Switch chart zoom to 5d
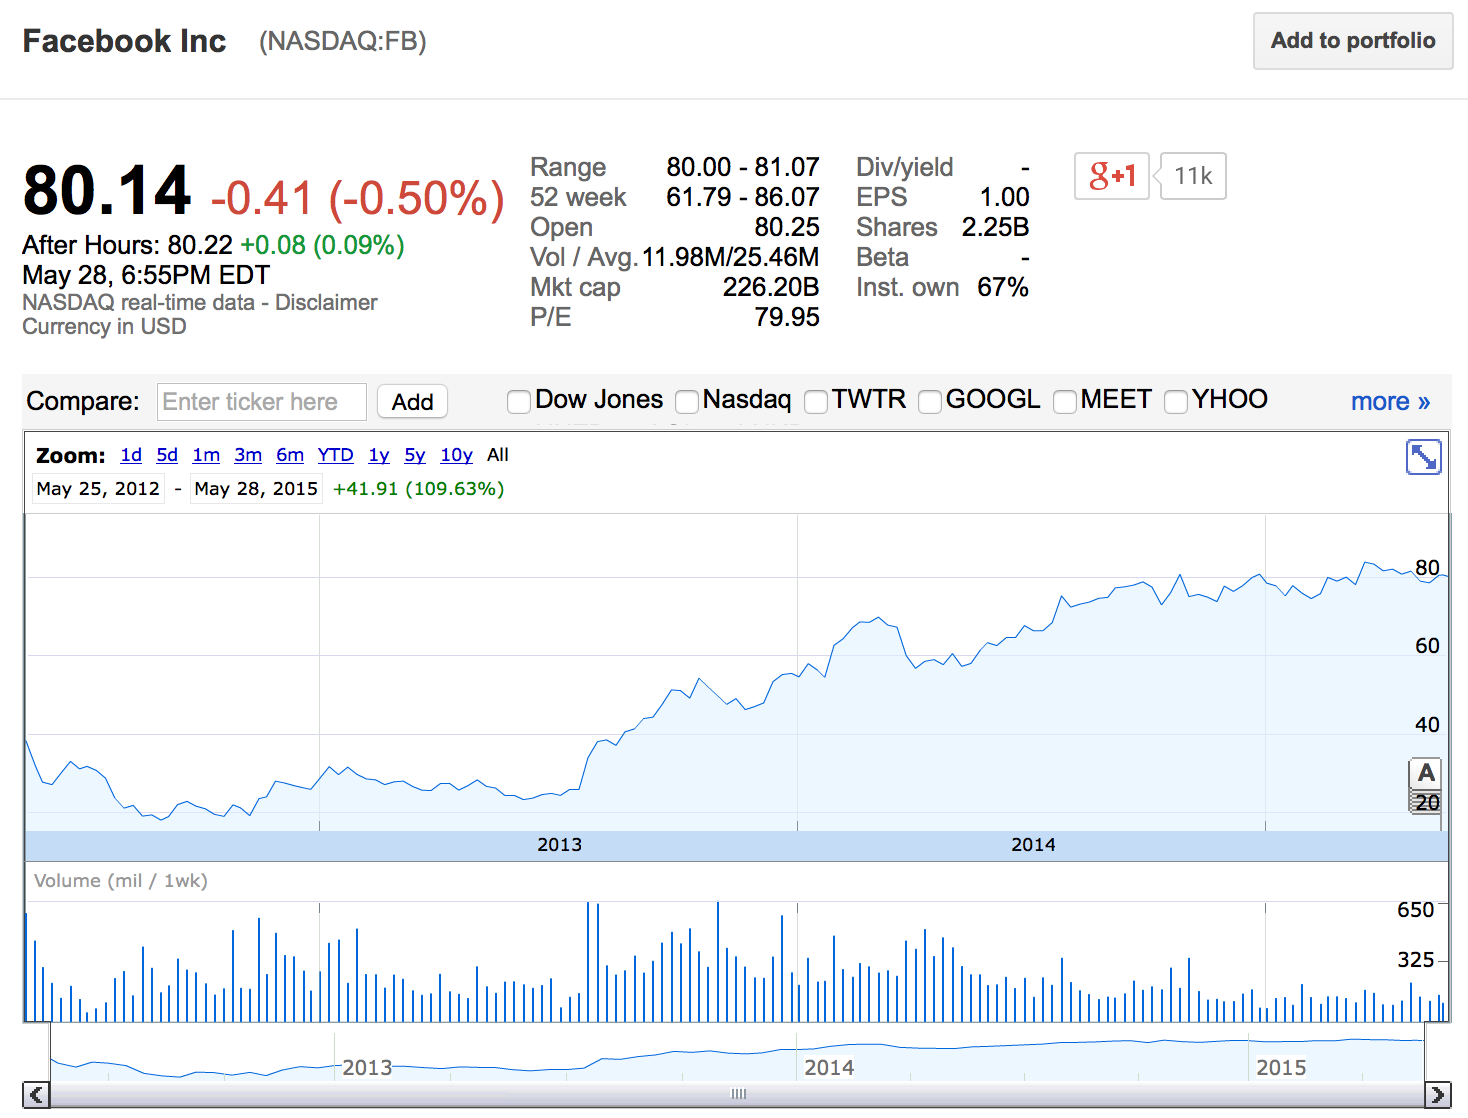Image resolution: width=1468 pixels, height=1118 pixels. click(x=167, y=455)
